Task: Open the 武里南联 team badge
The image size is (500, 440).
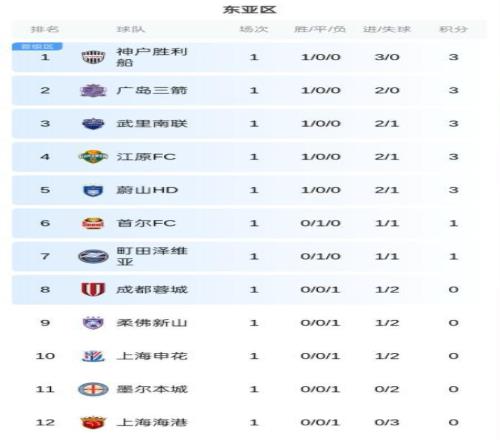Action: pos(93,124)
